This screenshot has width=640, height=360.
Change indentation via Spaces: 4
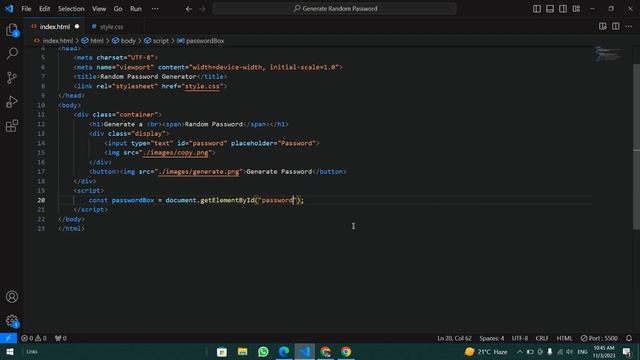point(491,338)
